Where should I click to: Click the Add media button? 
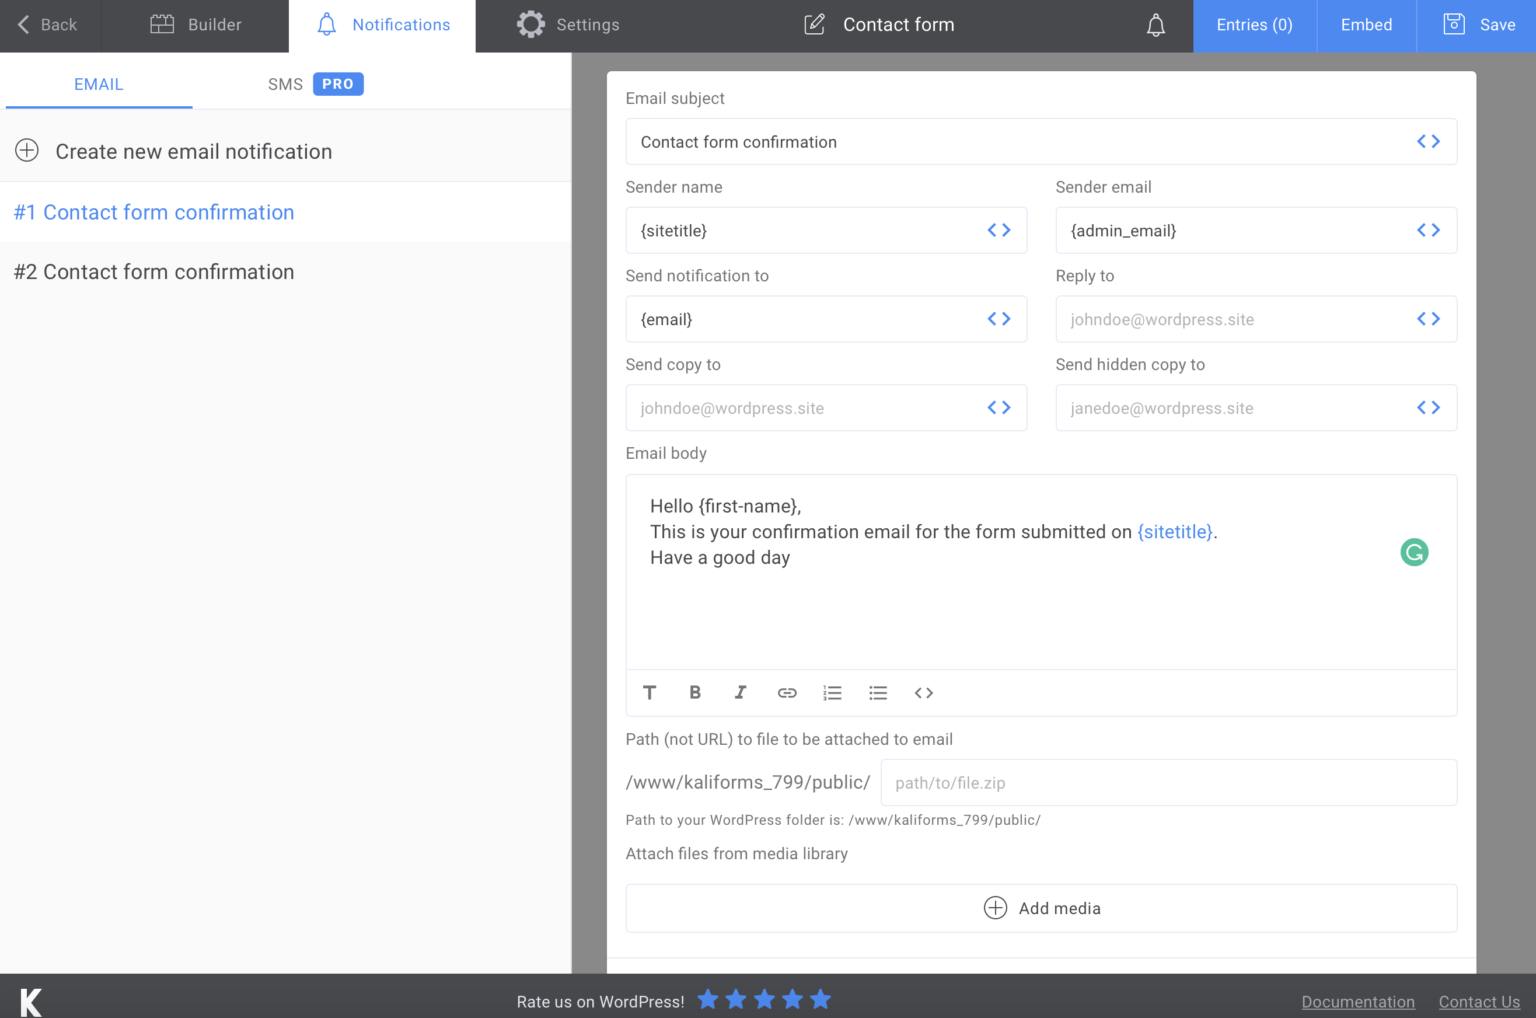(x=1041, y=908)
